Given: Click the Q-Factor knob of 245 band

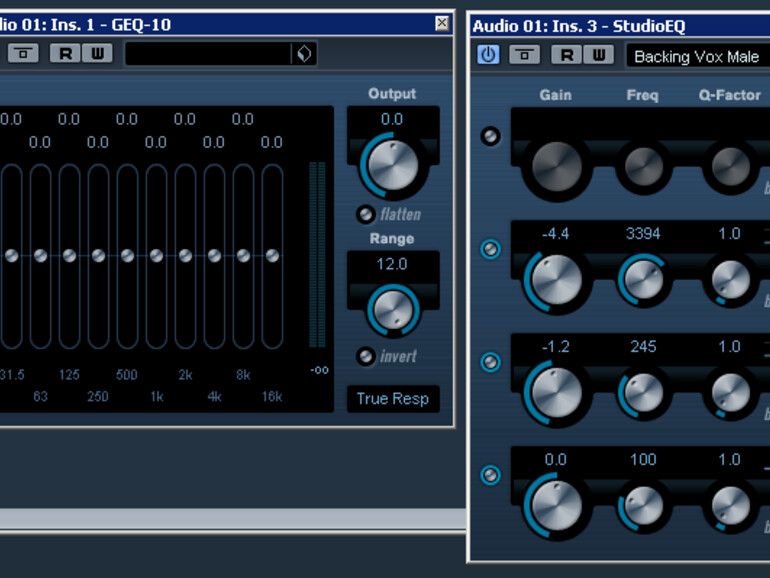Looking at the screenshot, I should click(x=731, y=393).
